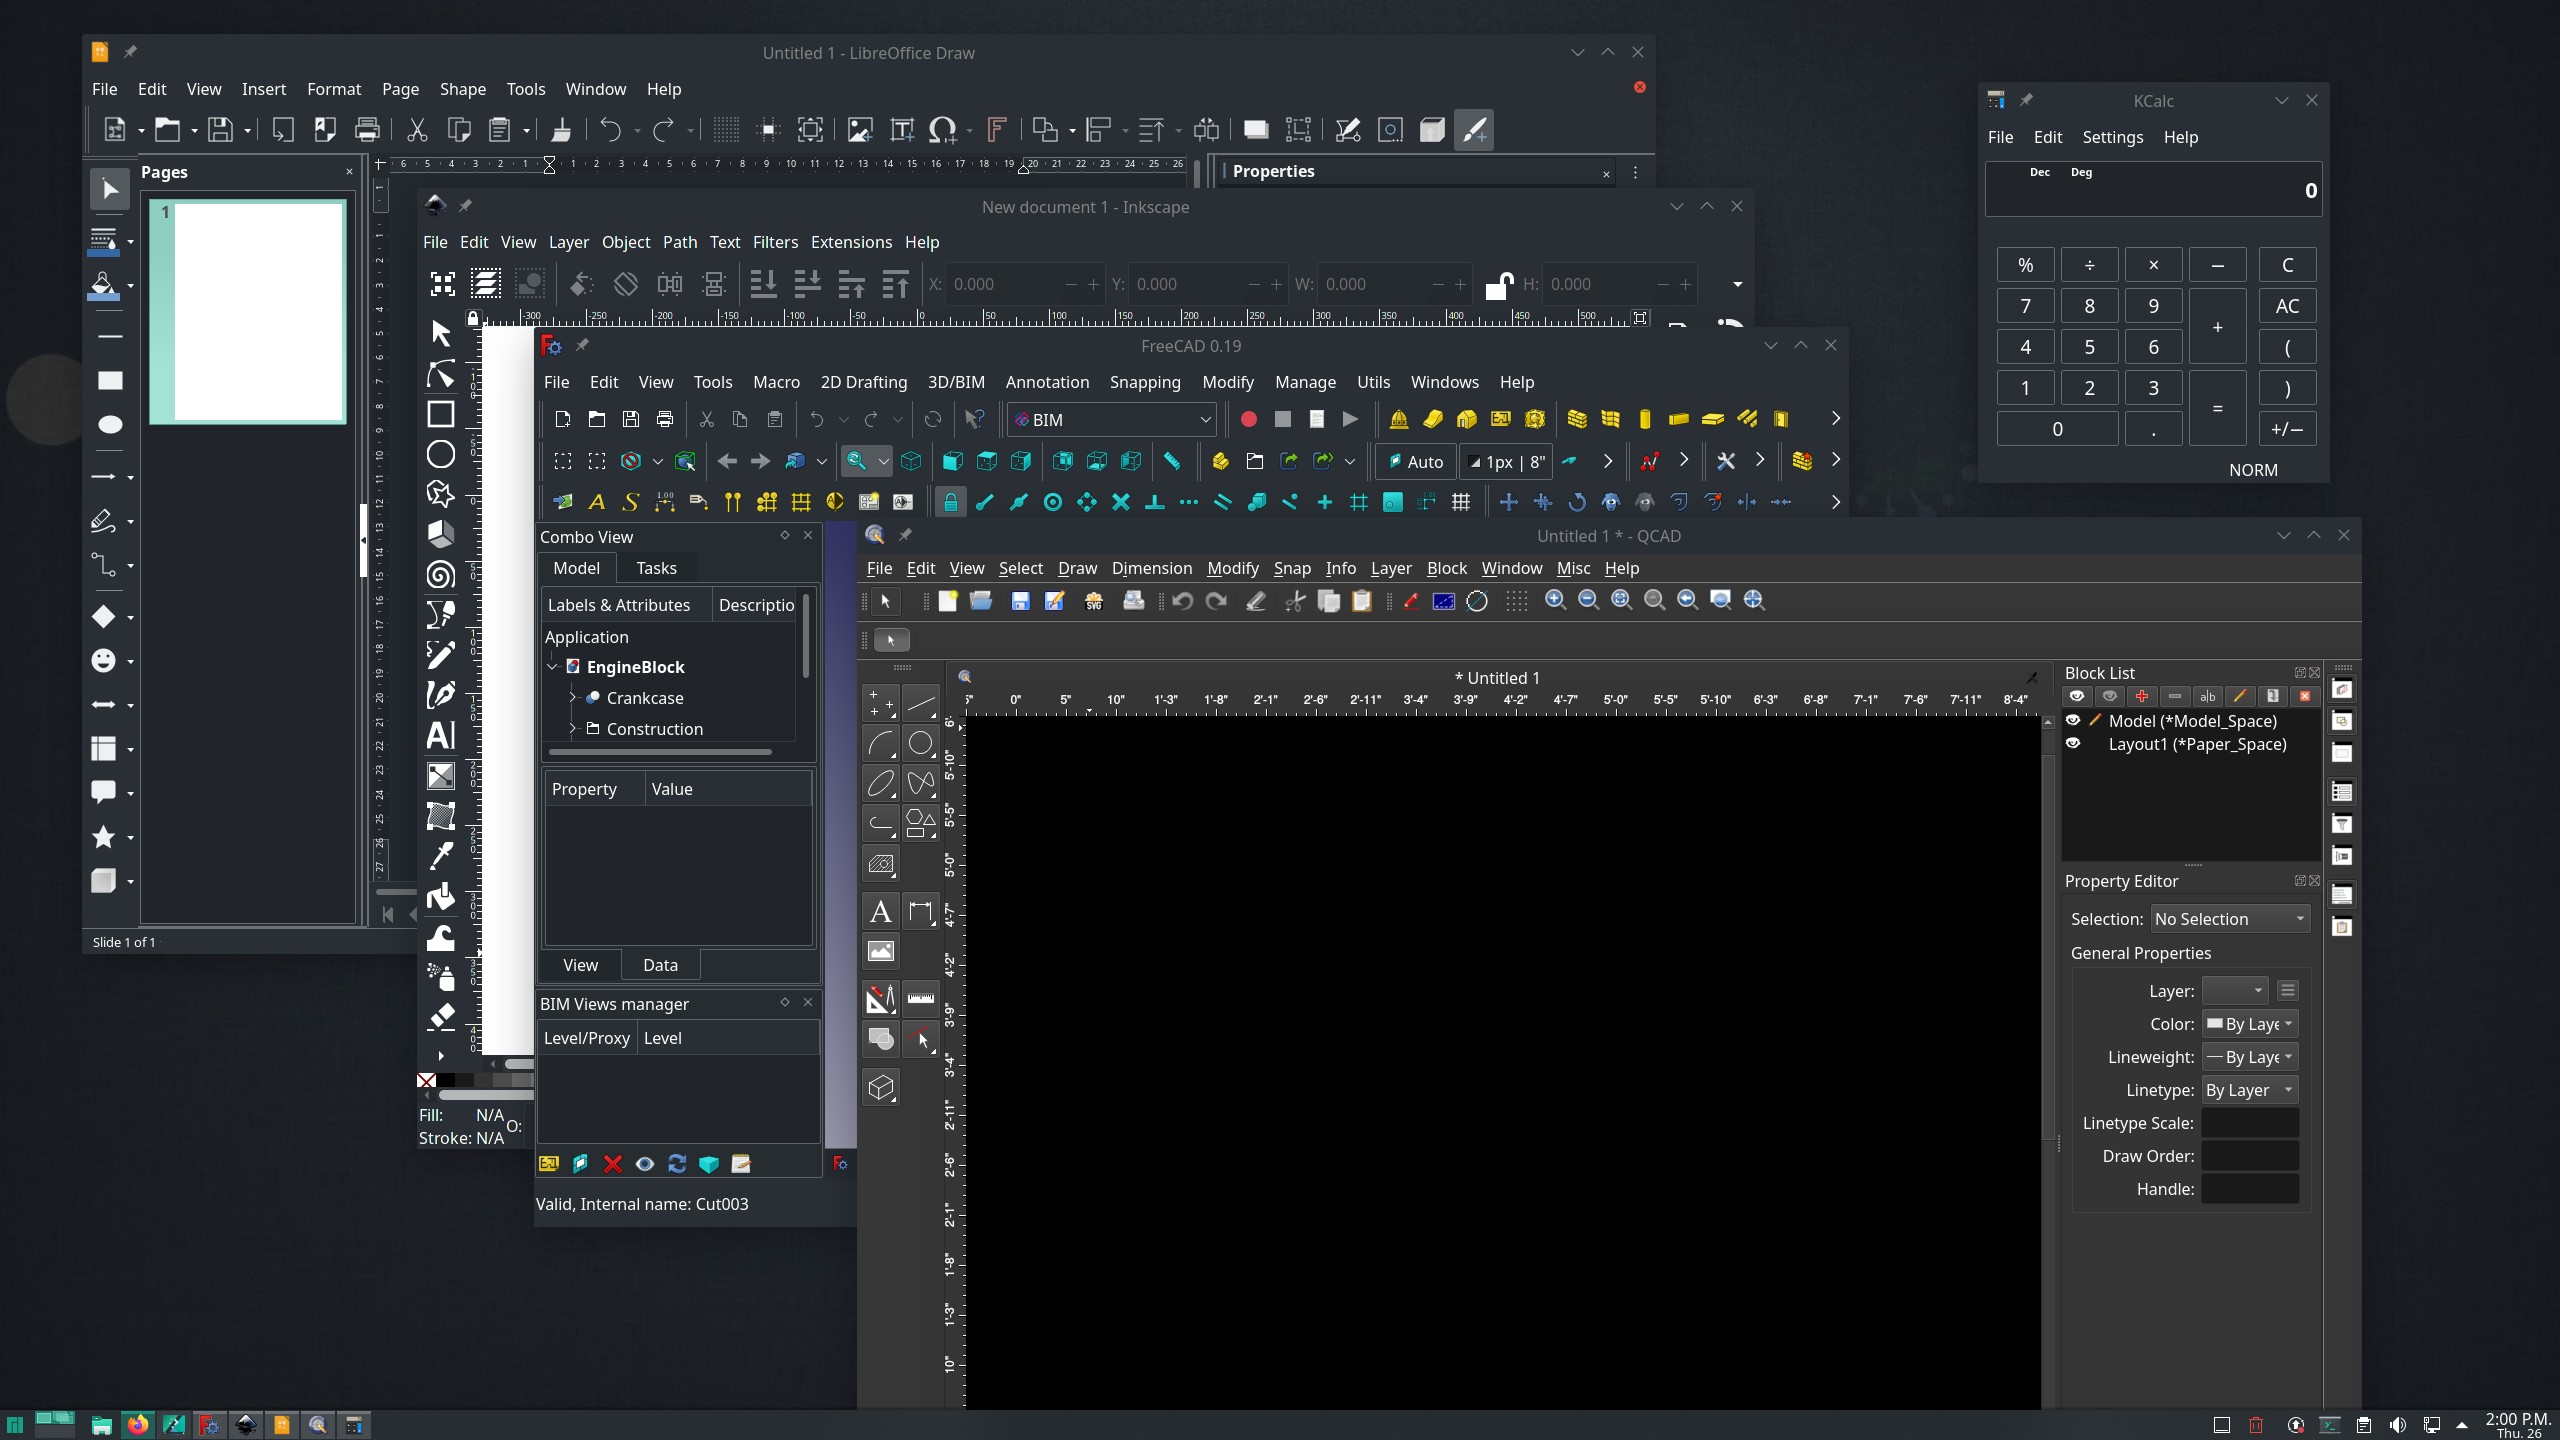Collapse the EngineBlock tree item
2560x1440 pixels.
[552, 667]
